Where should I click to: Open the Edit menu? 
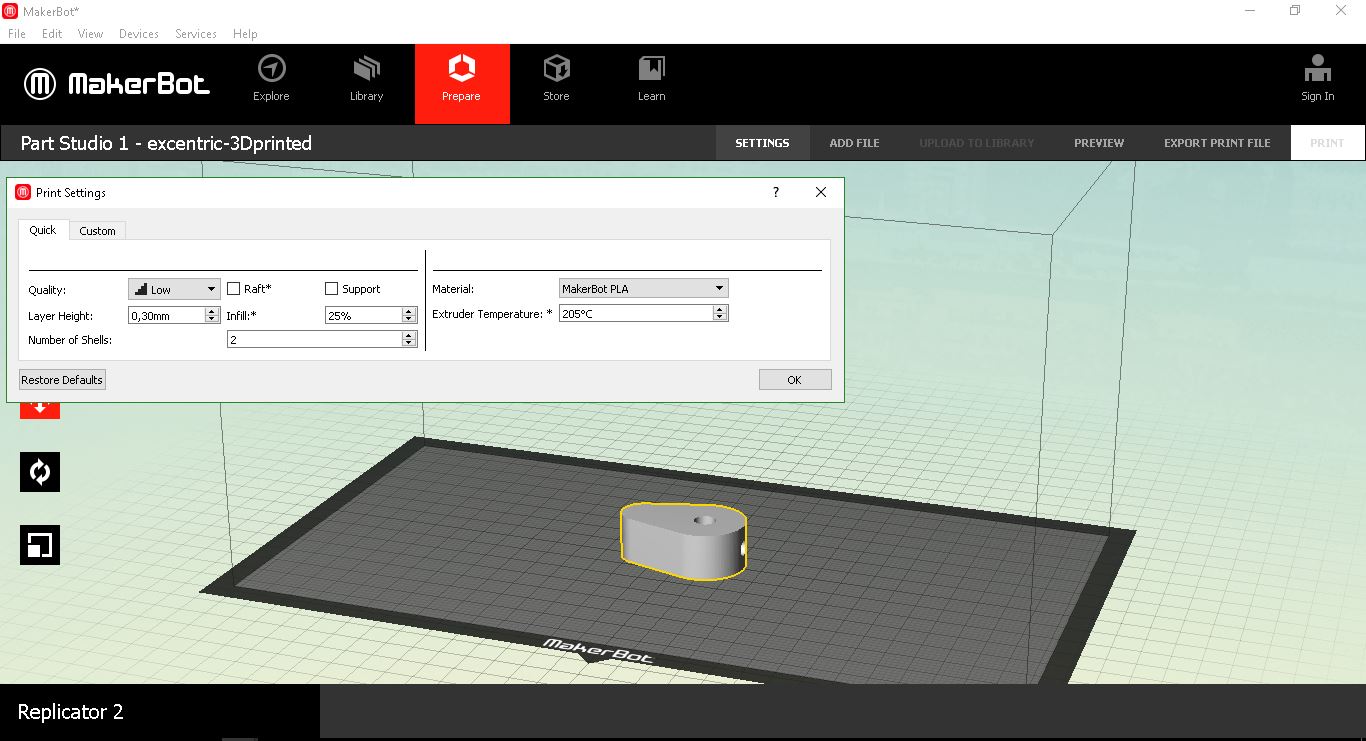coord(52,33)
